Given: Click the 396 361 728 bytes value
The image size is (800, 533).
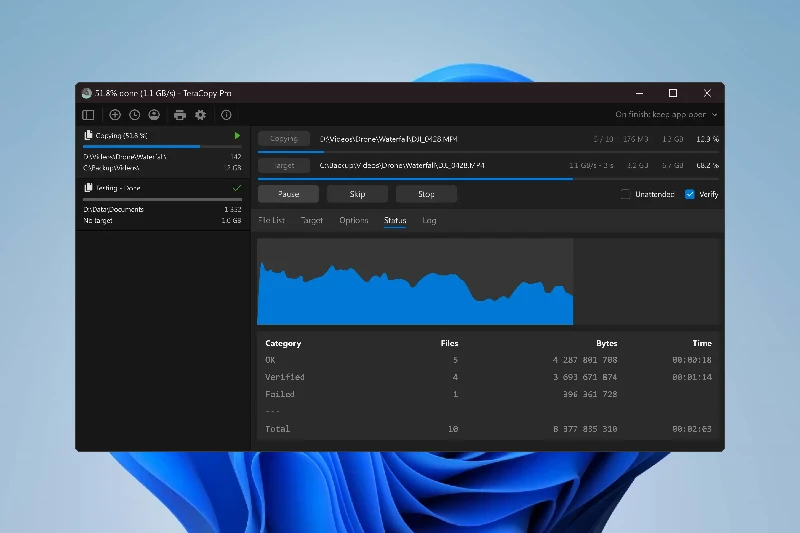Looking at the screenshot, I should click(590, 394).
